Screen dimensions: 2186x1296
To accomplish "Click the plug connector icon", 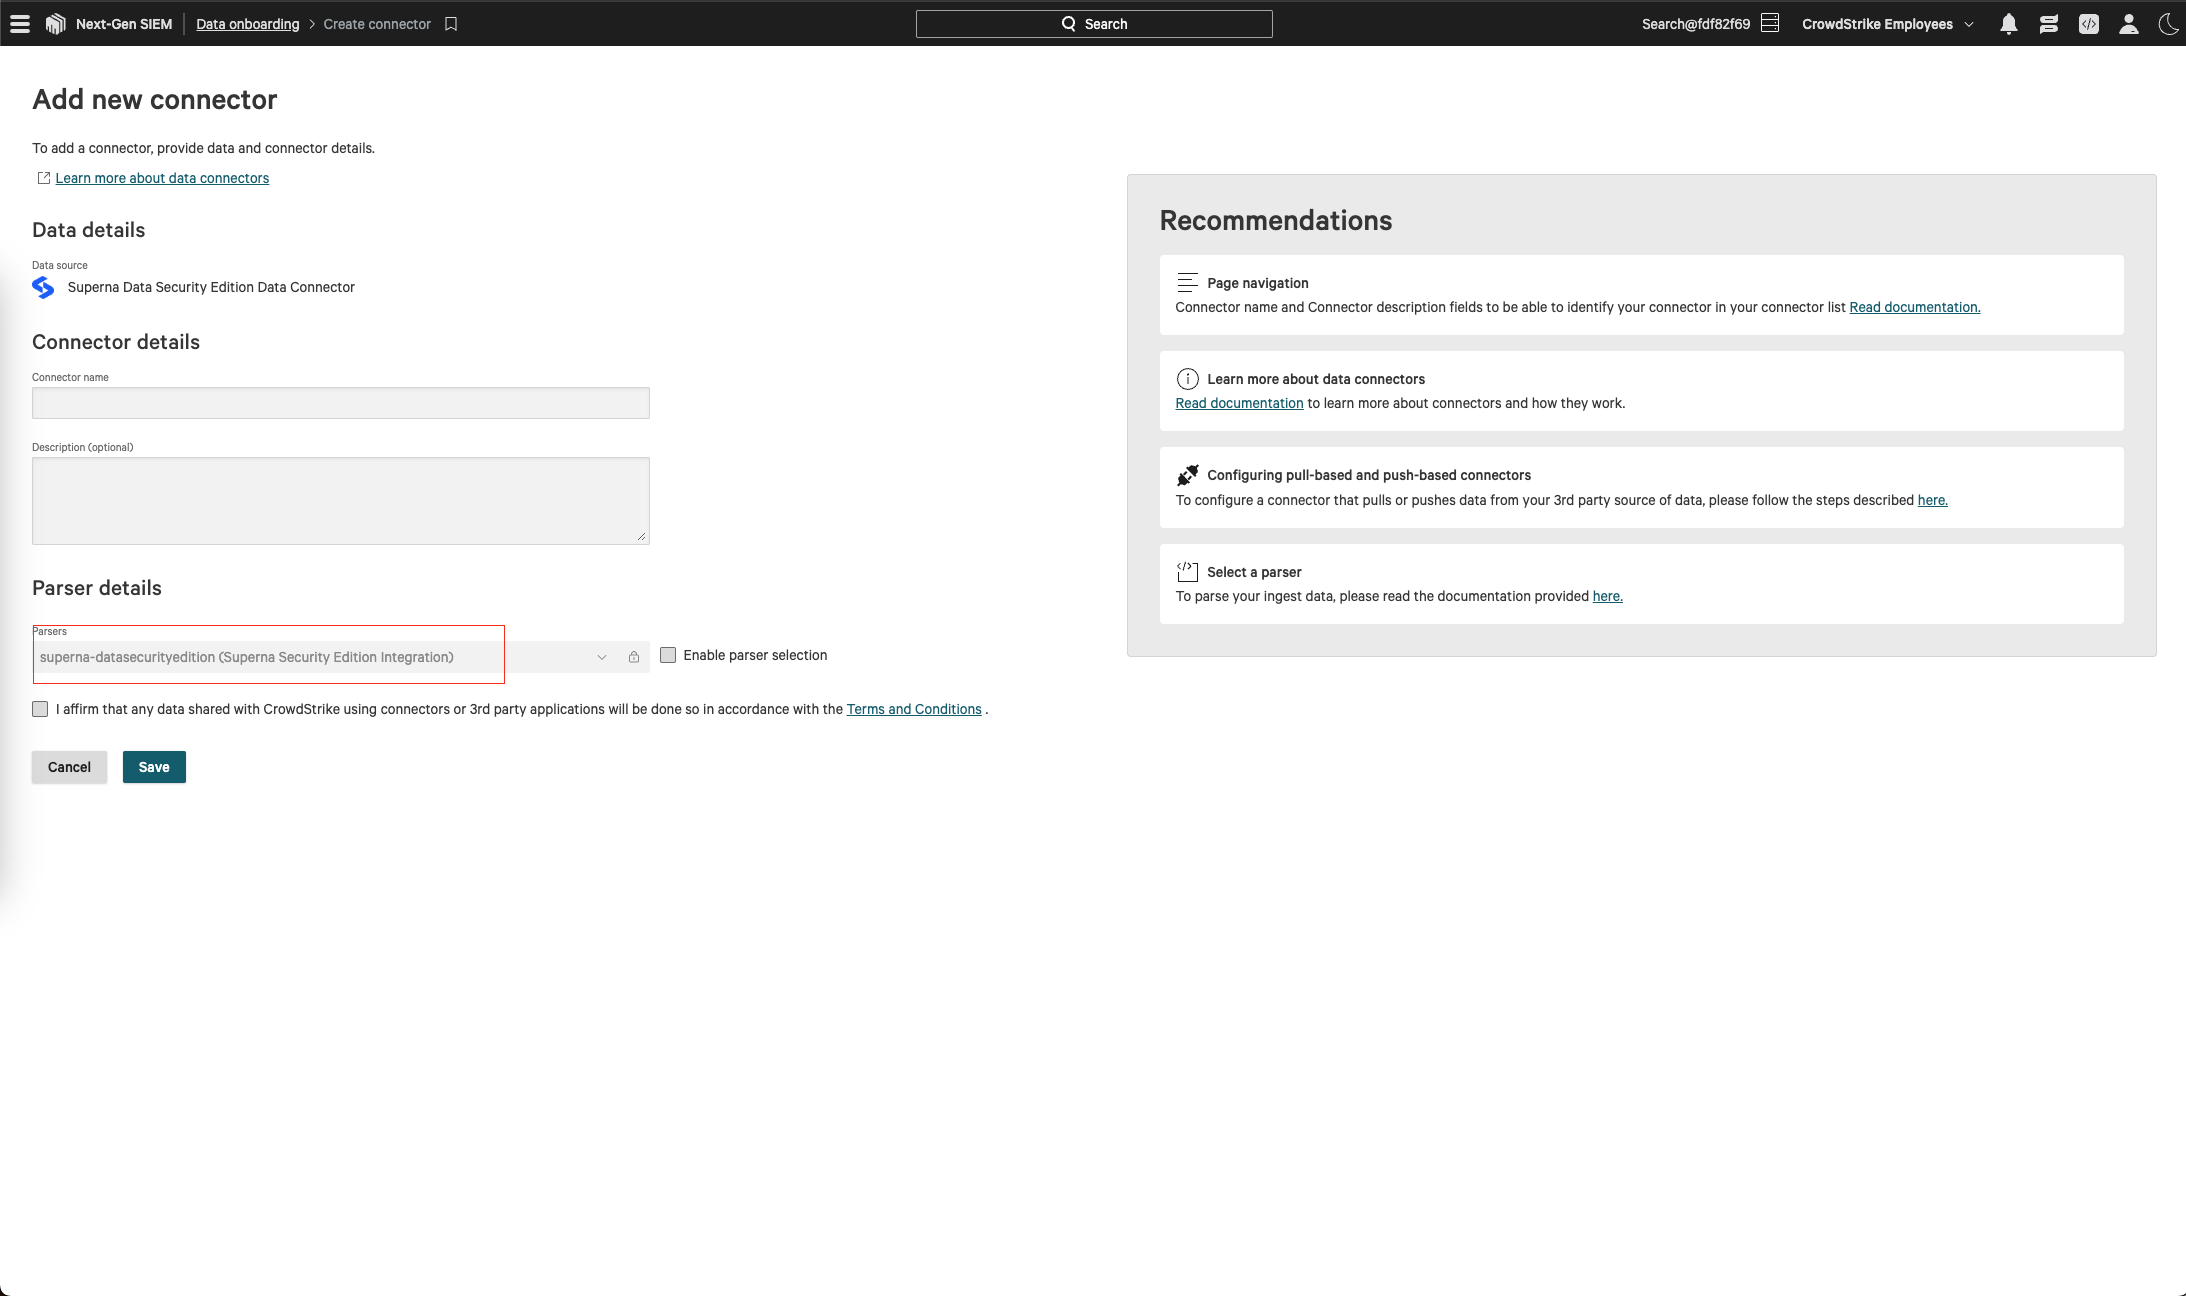I will (x=1187, y=475).
